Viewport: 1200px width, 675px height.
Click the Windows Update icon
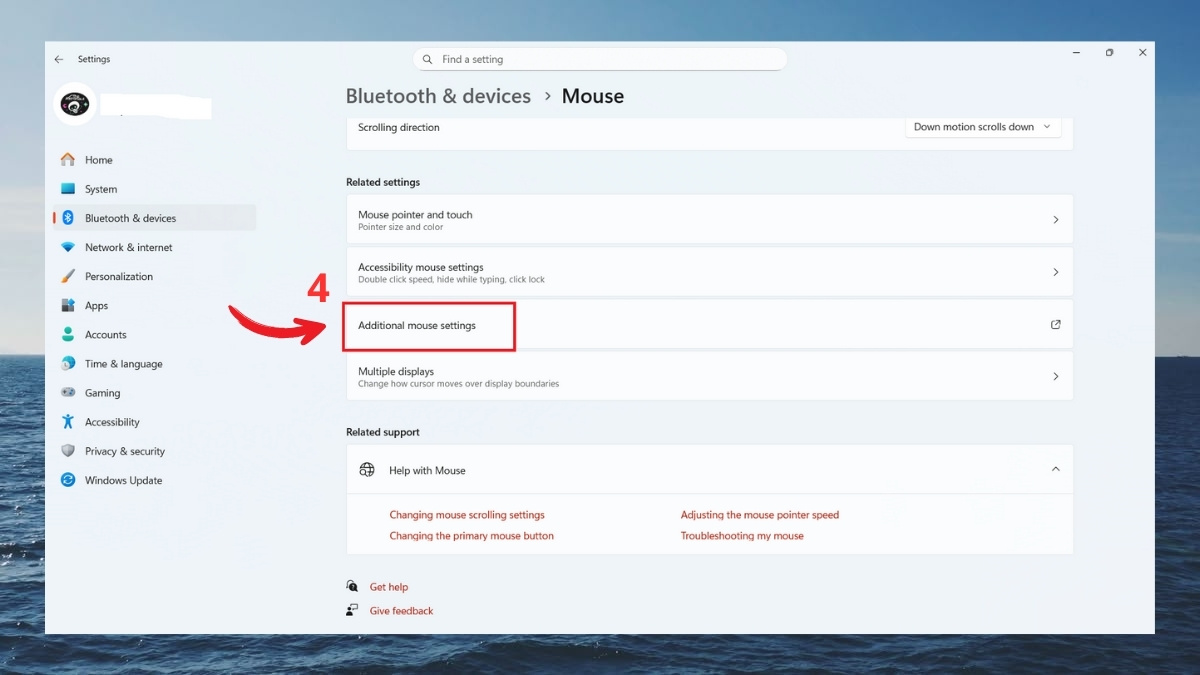tap(67, 480)
